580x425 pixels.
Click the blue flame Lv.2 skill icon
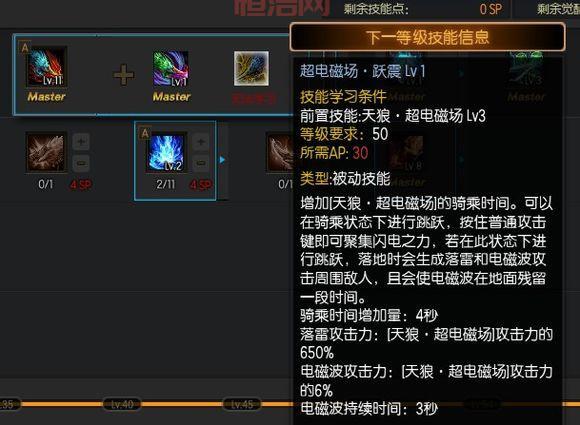pyautogui.click(x=166, y=153)
